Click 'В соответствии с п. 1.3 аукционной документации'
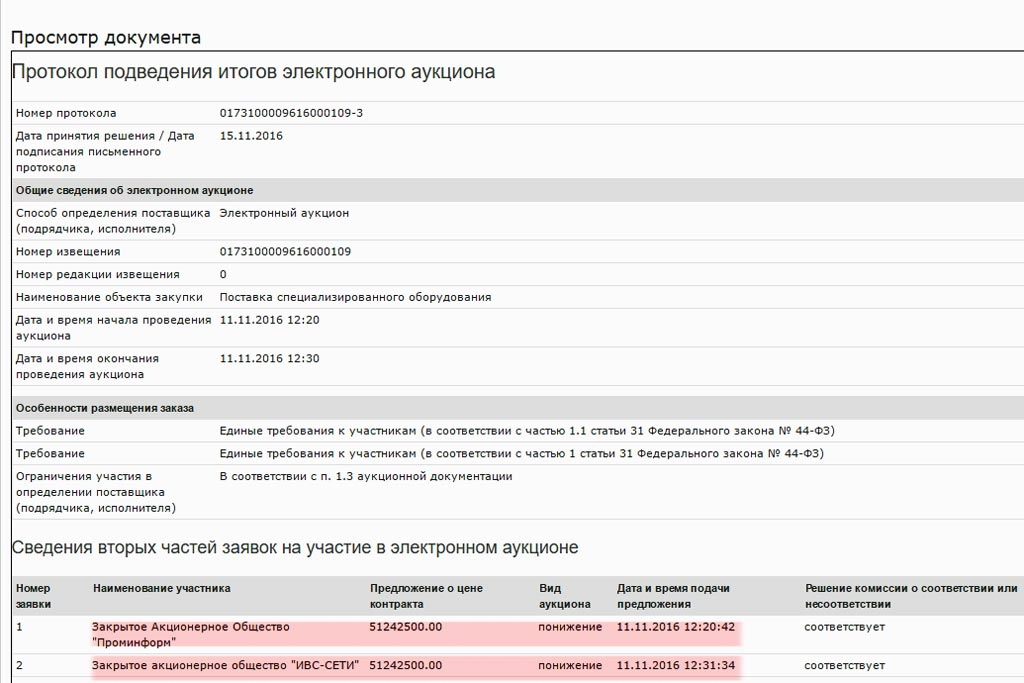This screenshot has height=683, width=1024. 366,476
